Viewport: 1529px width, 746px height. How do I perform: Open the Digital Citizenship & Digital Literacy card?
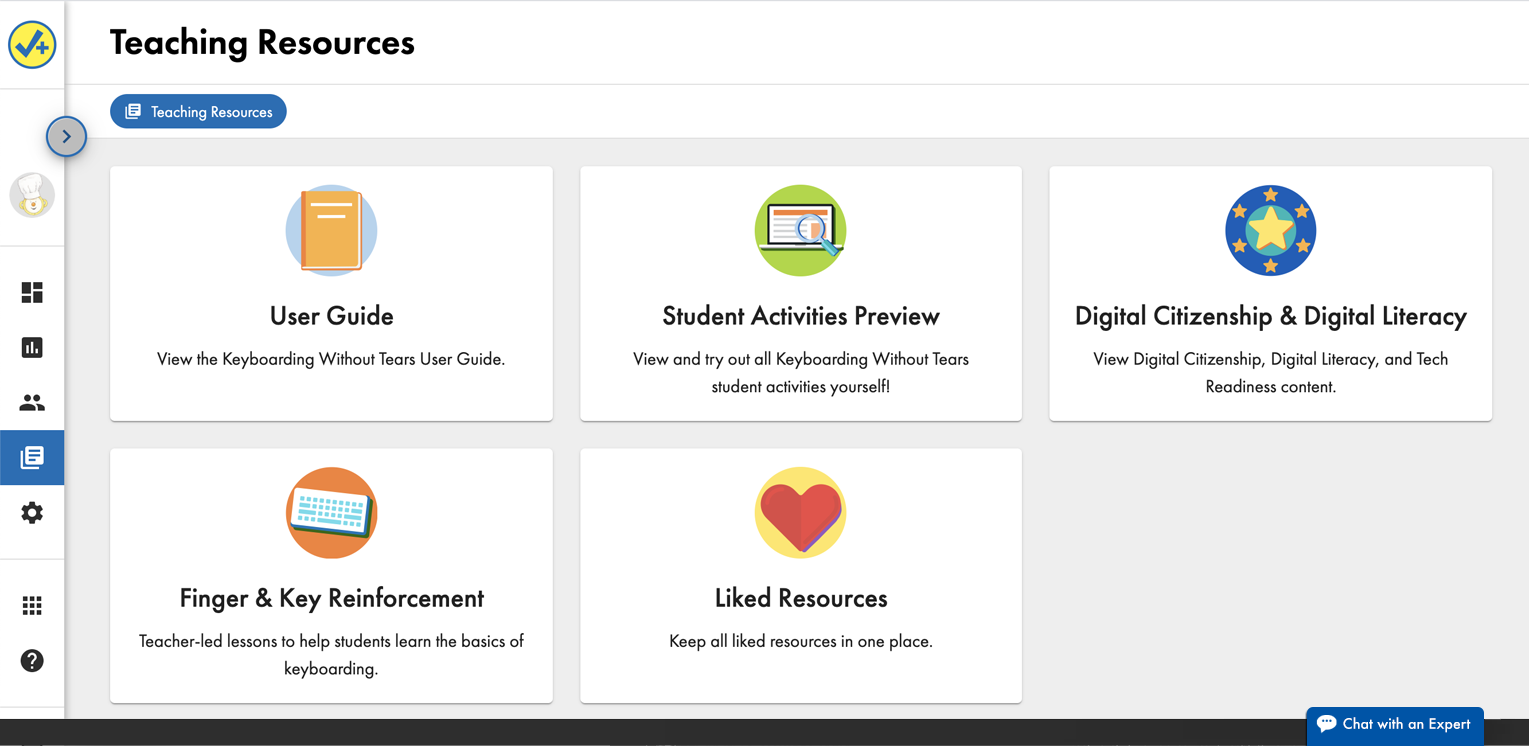[1270, 293]
